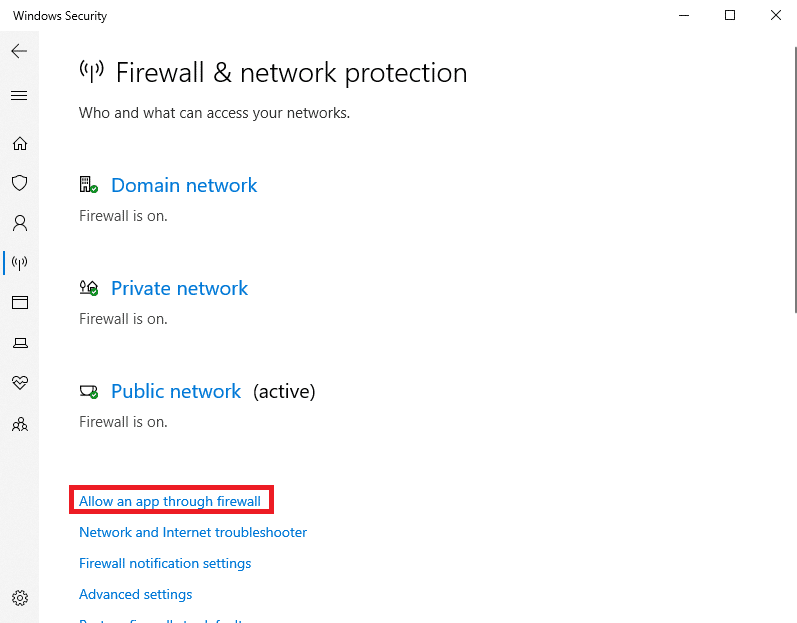Viewport: 797px width, 623px height.
Task: Open Device security laptop icon
Action: click(x=20, y=343)
